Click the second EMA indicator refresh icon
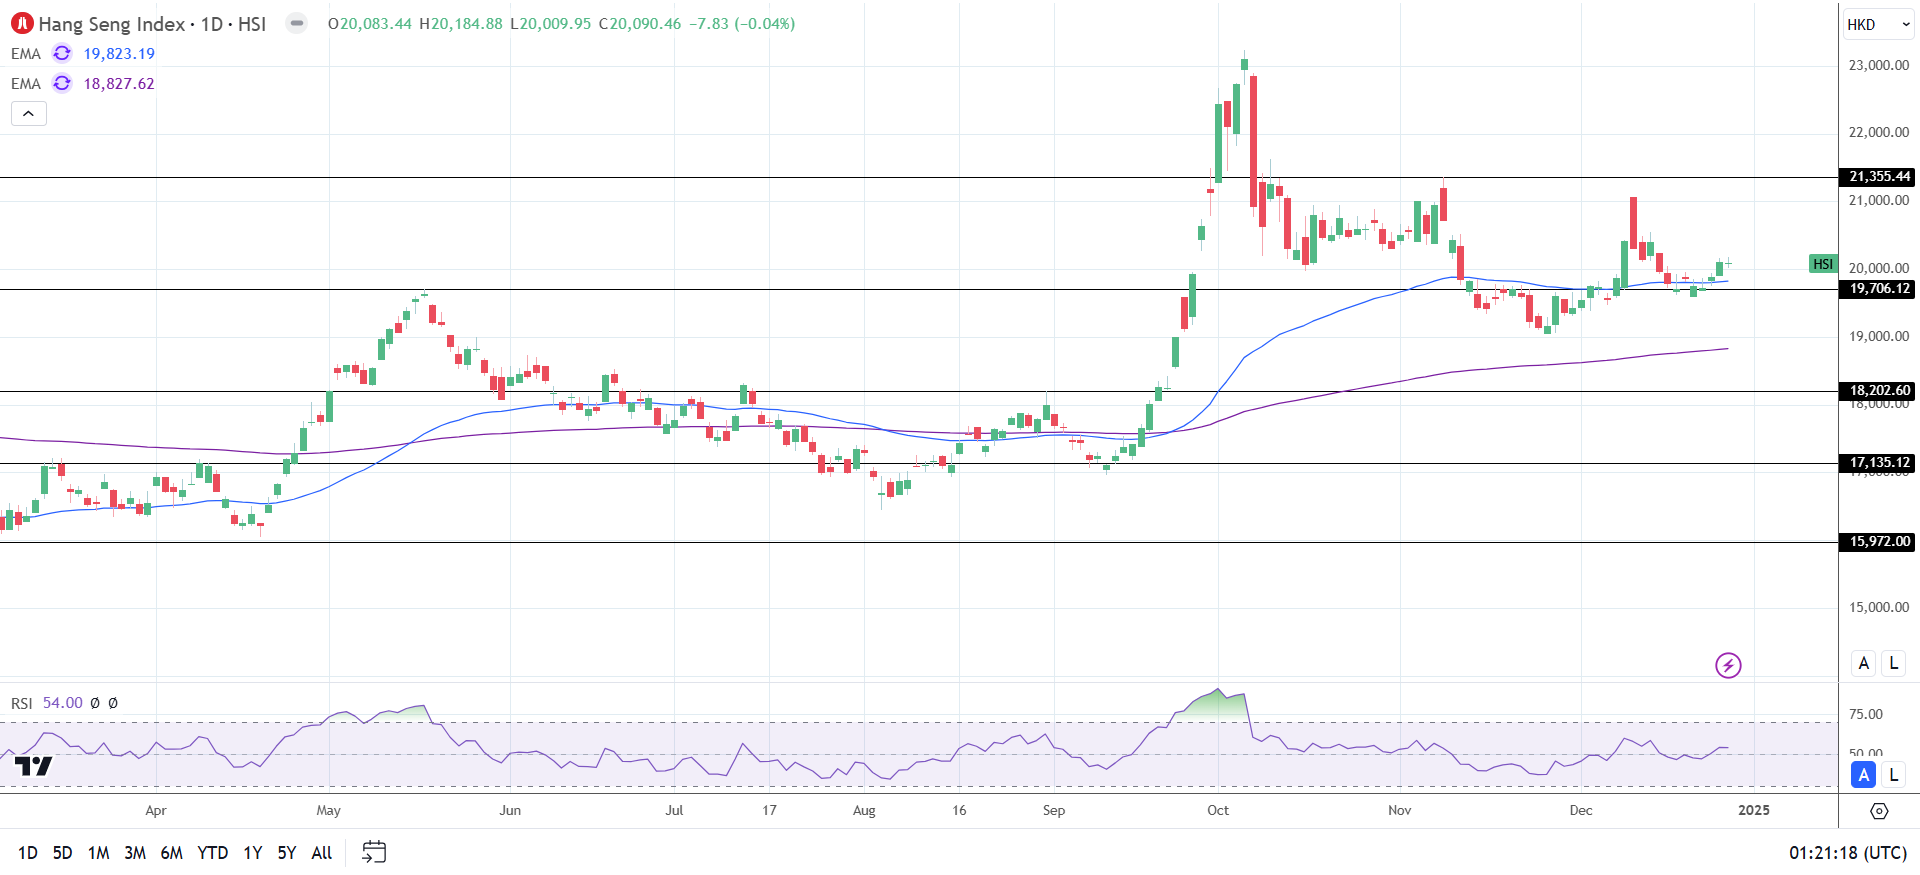This screenshot has width=1920, height=875. tap(62, 84)
